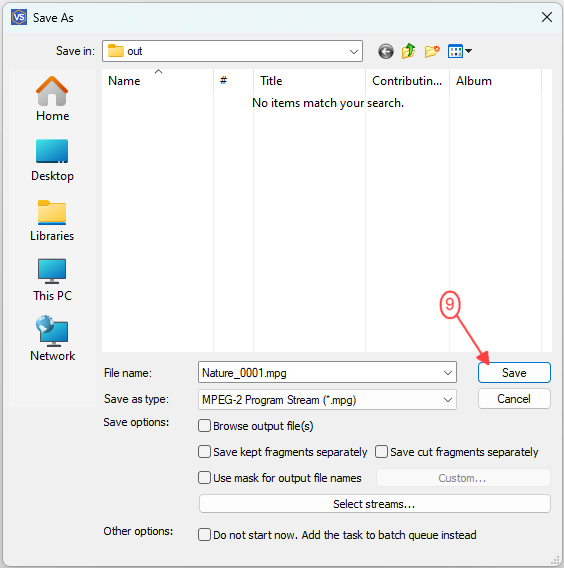Create a new folder icon

[432, 51]
